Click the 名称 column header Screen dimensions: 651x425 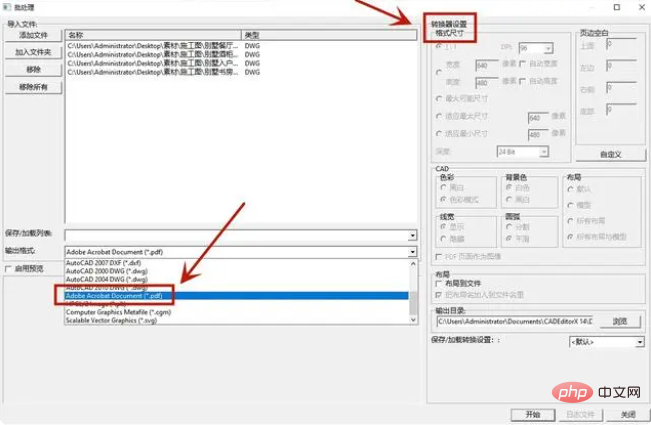(x=153, y=35)
